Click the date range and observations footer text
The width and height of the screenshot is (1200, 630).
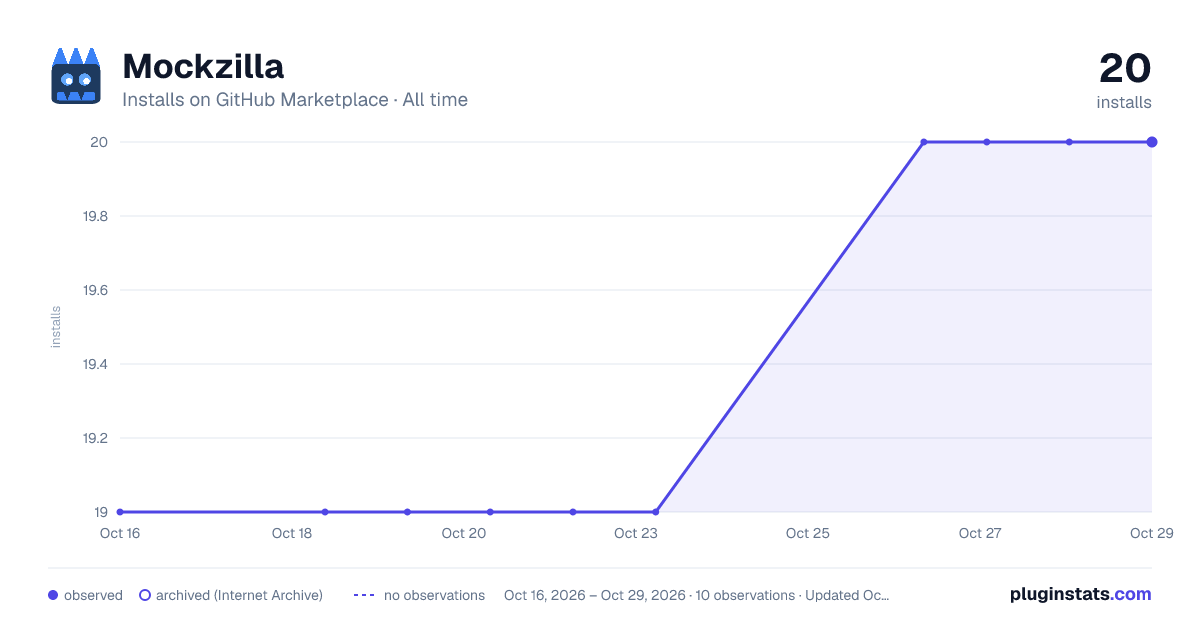pyautogui.click(x=697, y=595)
